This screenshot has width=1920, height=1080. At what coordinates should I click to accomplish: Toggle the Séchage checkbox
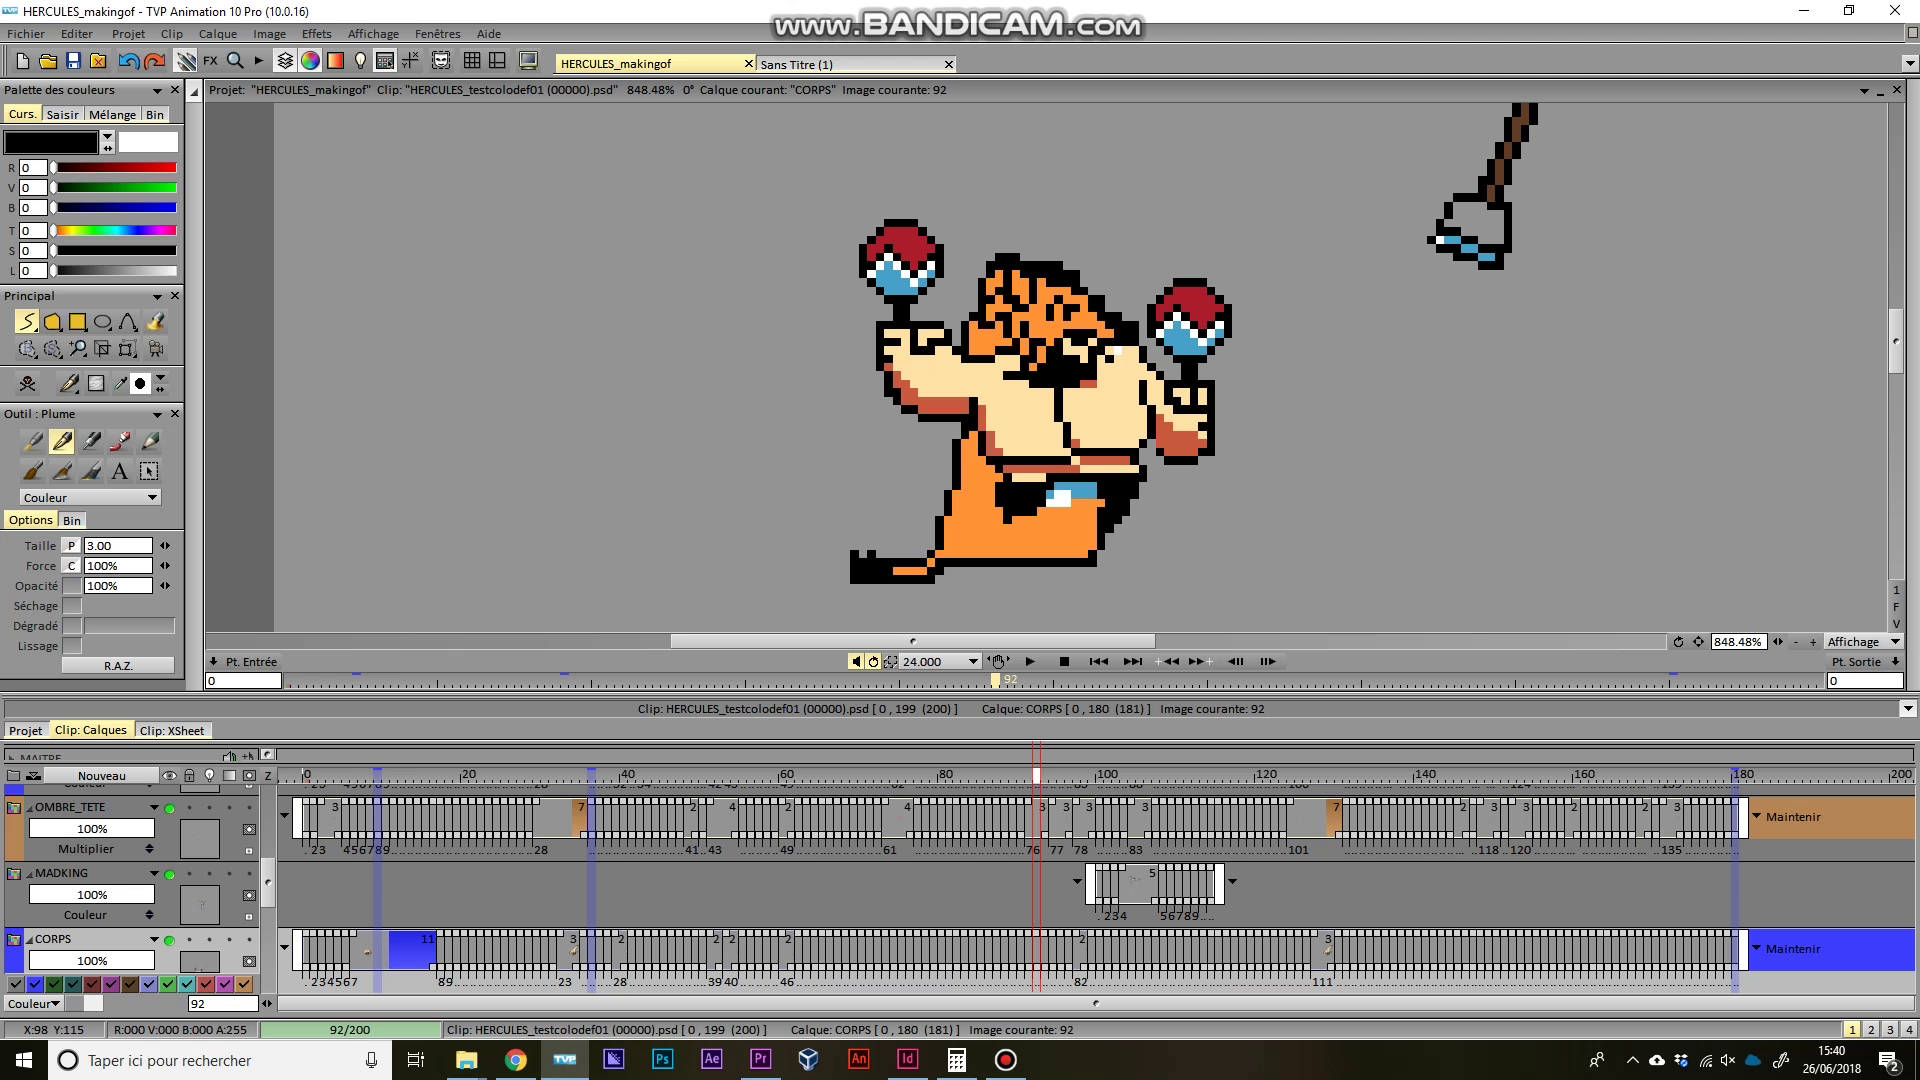point(72,606)
